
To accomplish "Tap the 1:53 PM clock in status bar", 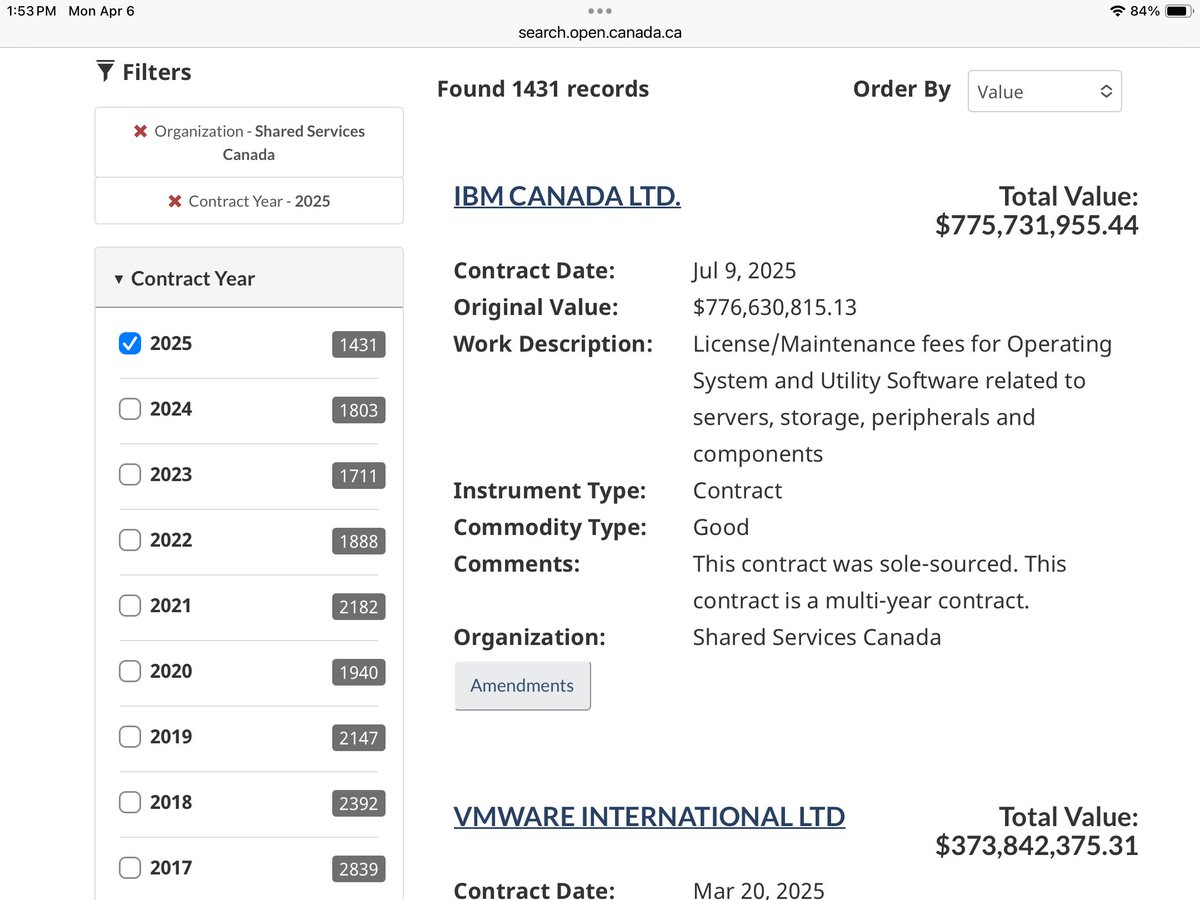I will tap(31, 11).
